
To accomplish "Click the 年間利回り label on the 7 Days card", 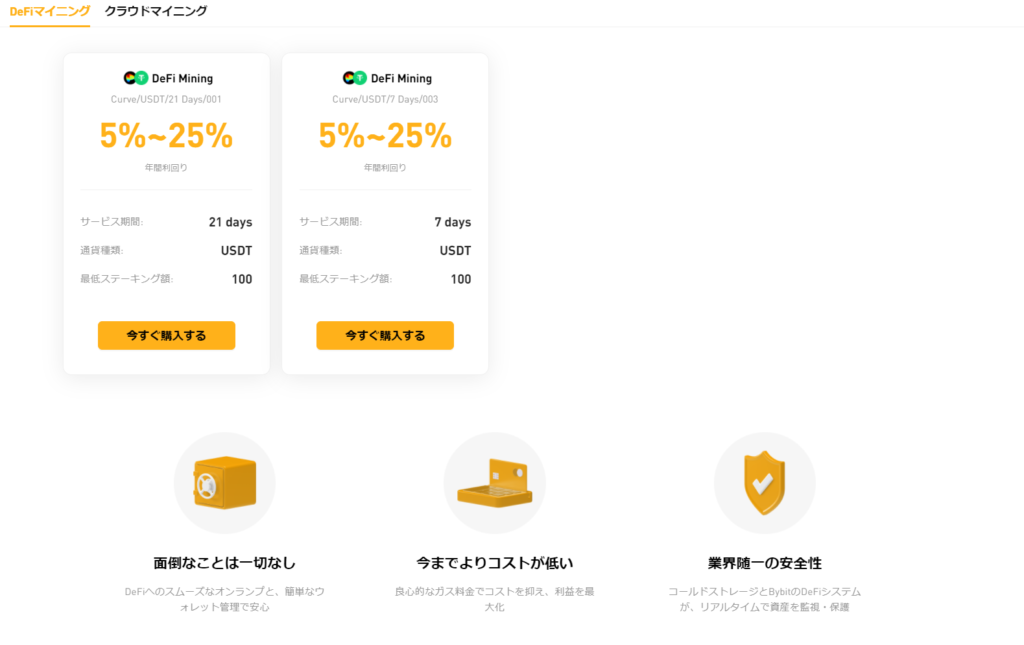I will (x=385, y=168).
